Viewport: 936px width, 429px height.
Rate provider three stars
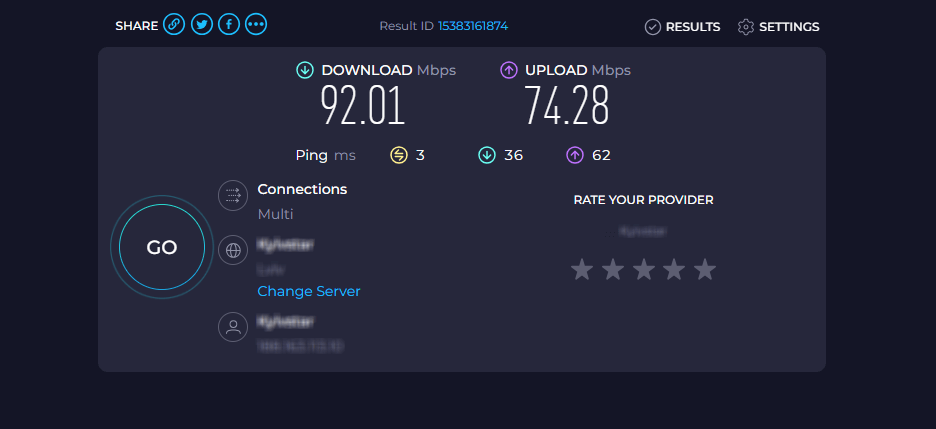click(x=644, y=269)
